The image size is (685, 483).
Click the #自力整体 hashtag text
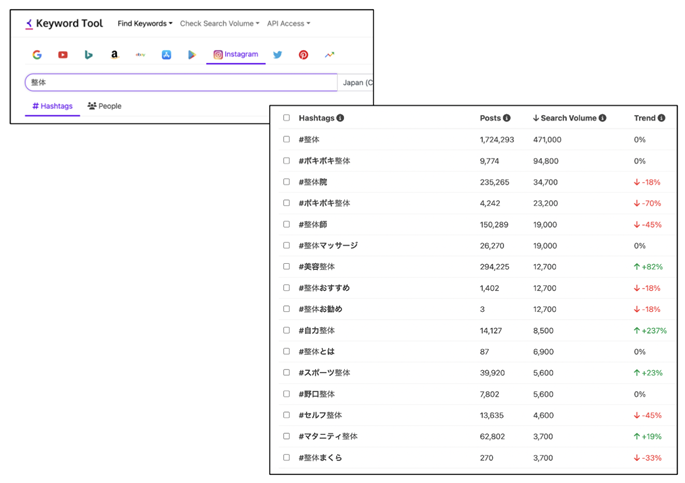(317, 331)
